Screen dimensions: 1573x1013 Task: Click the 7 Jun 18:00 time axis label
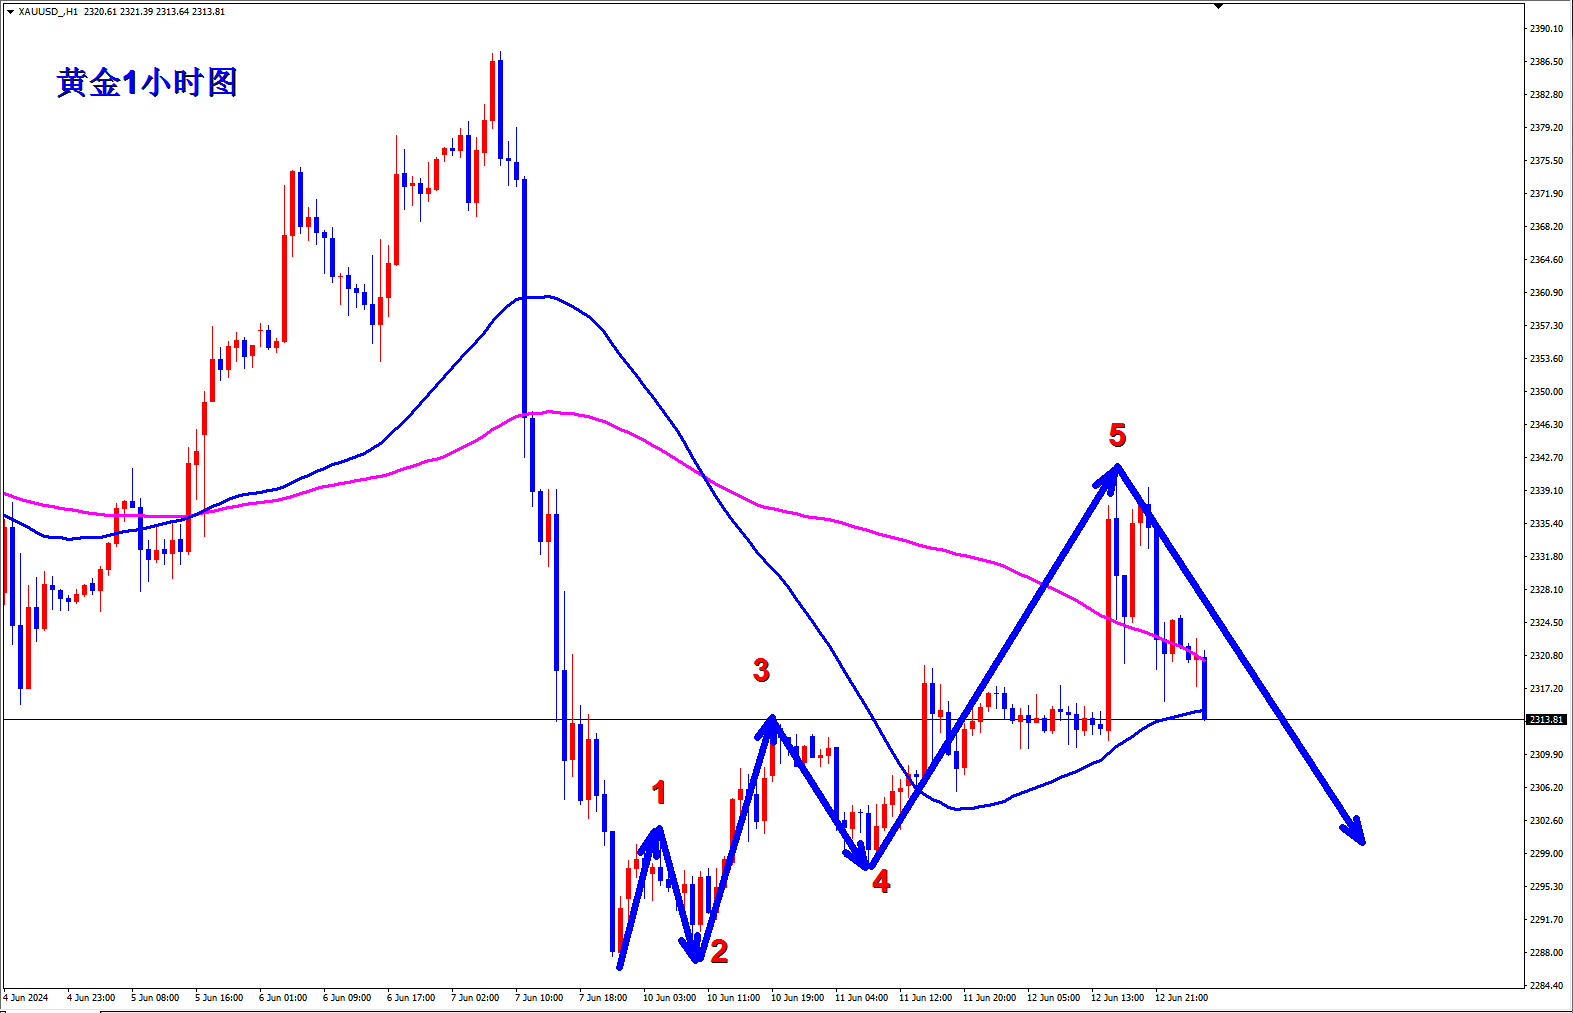pyautogui.click(x=603, y=998)
